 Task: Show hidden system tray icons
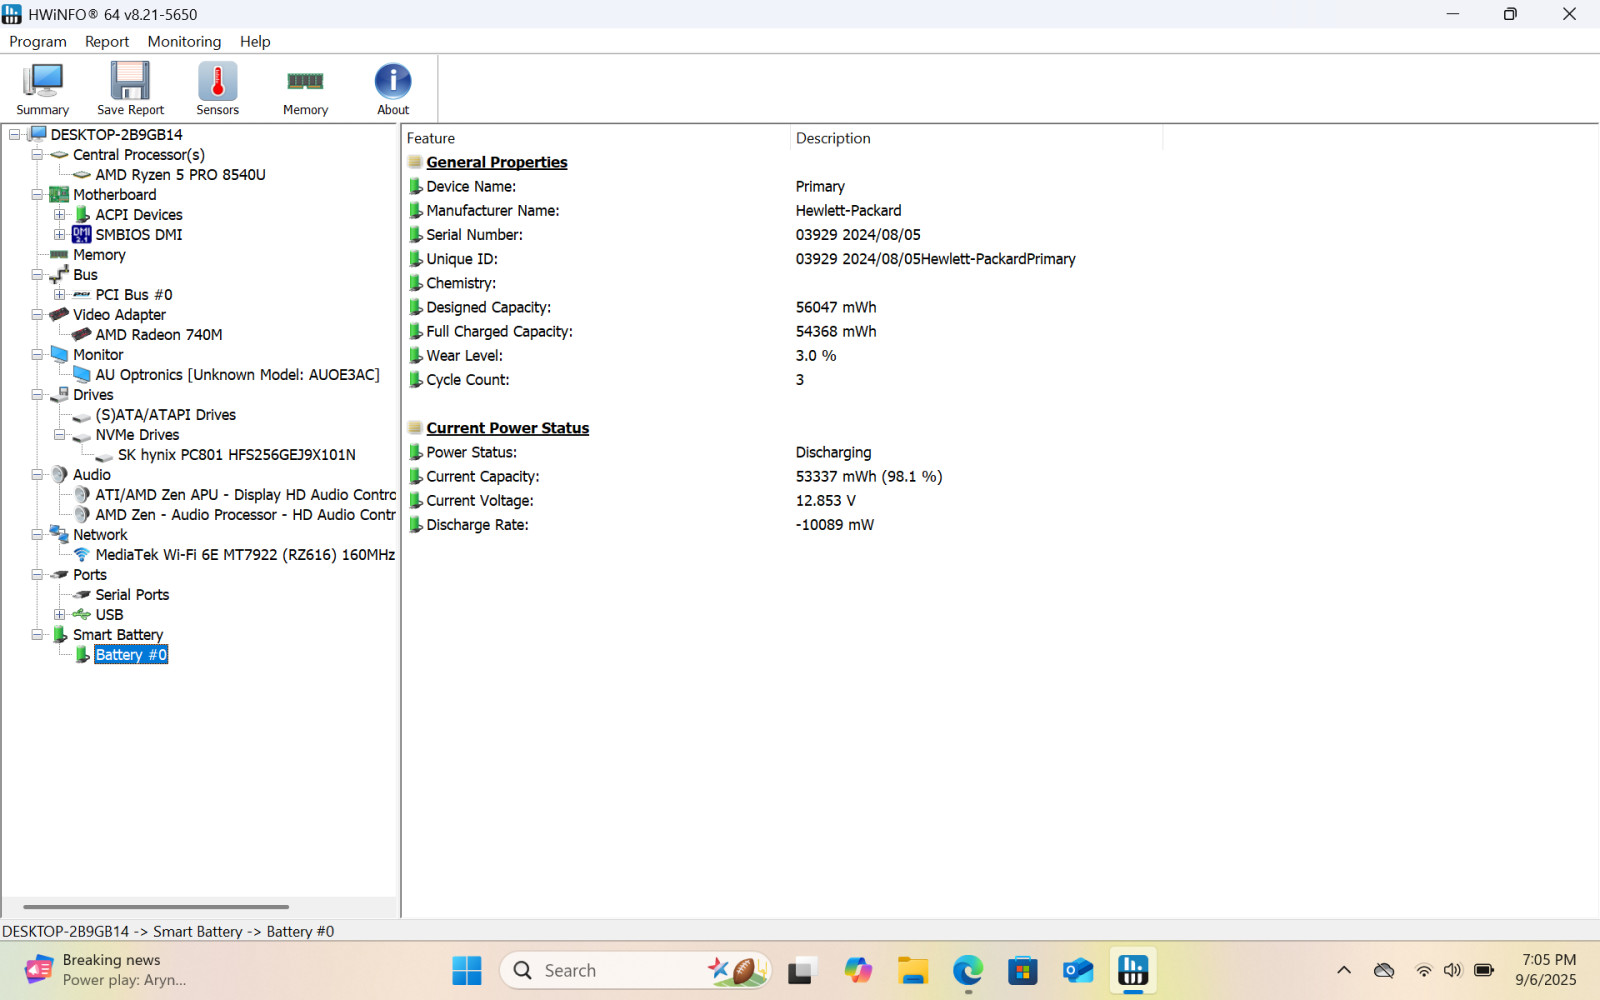pos(1344,970)
